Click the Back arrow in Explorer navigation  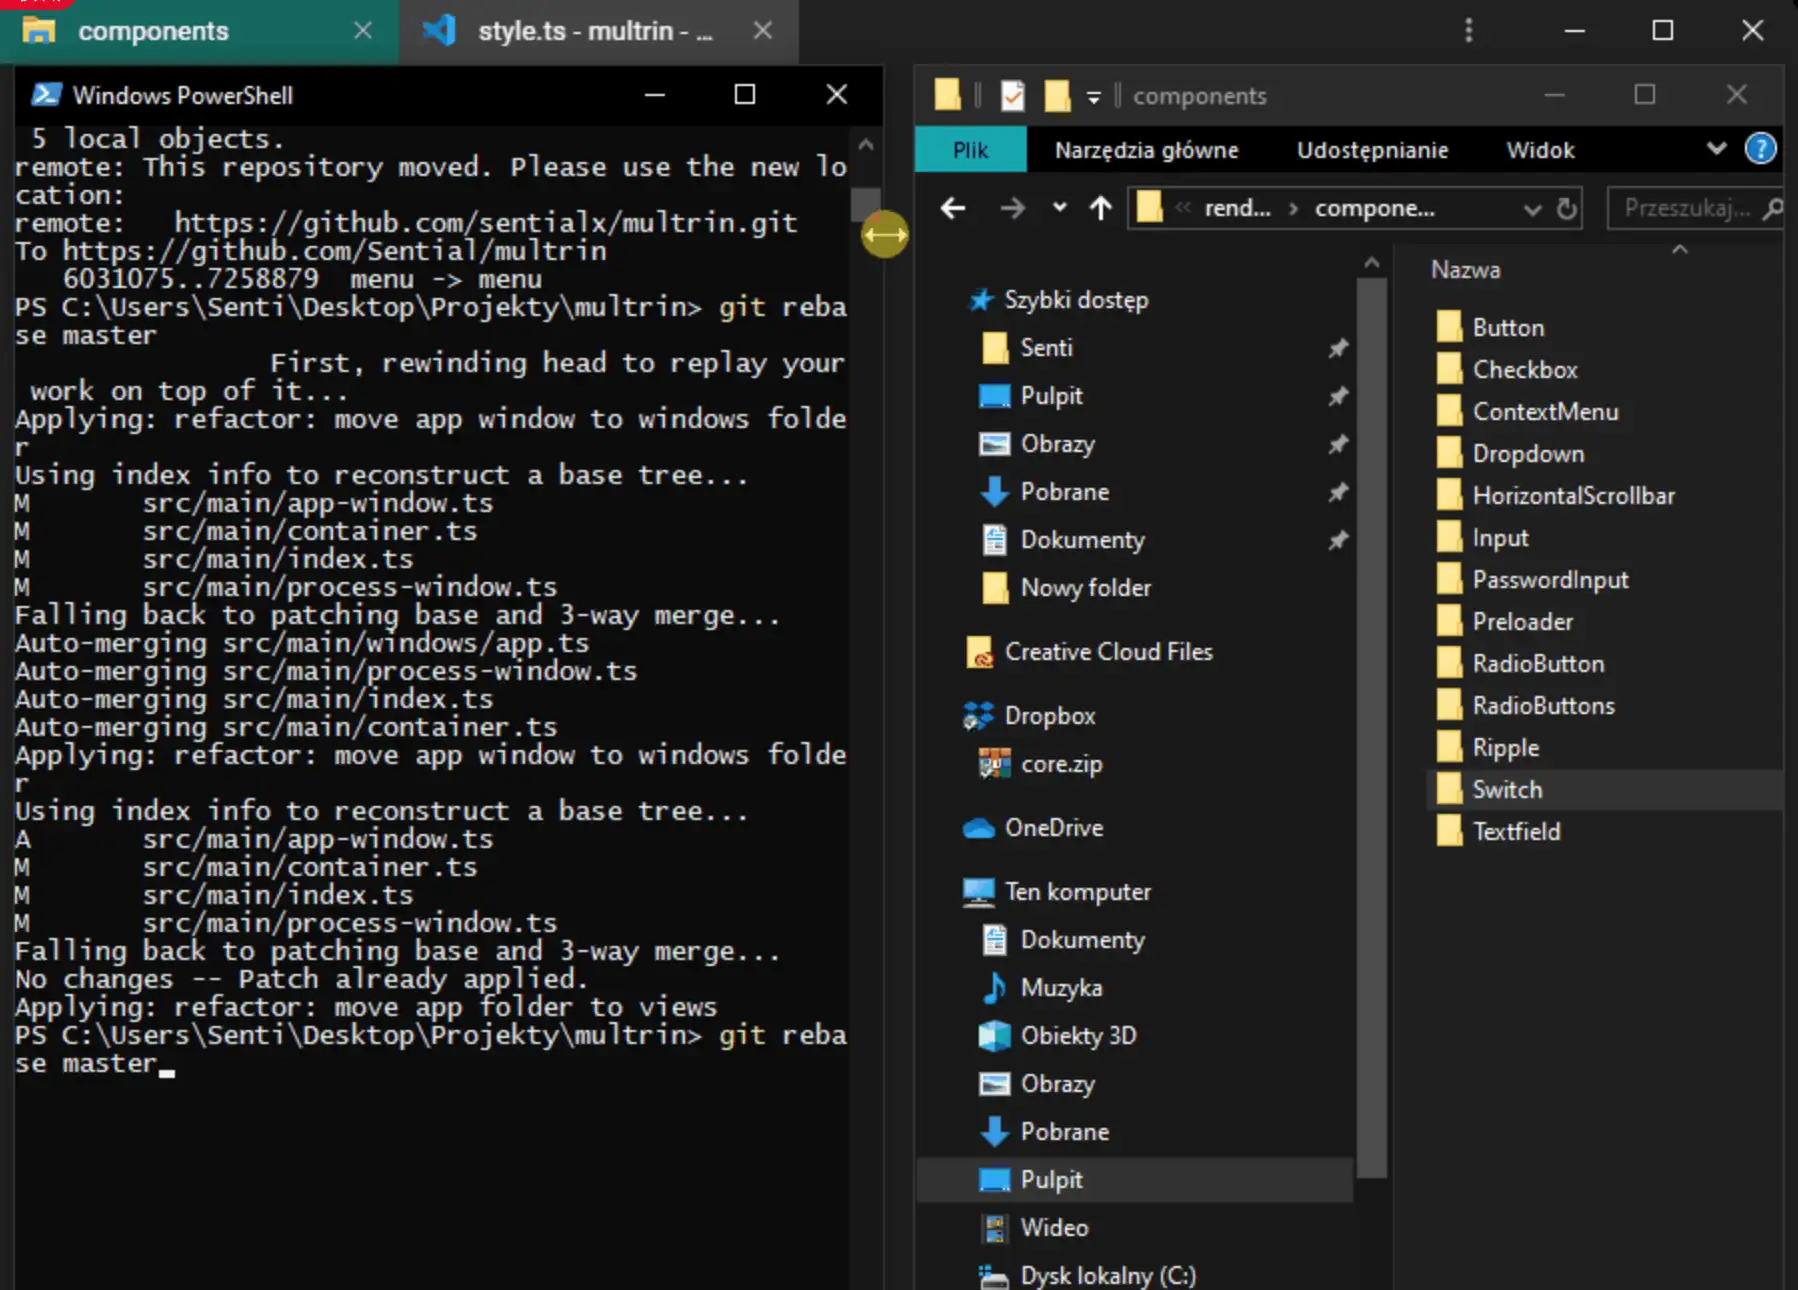953,208
